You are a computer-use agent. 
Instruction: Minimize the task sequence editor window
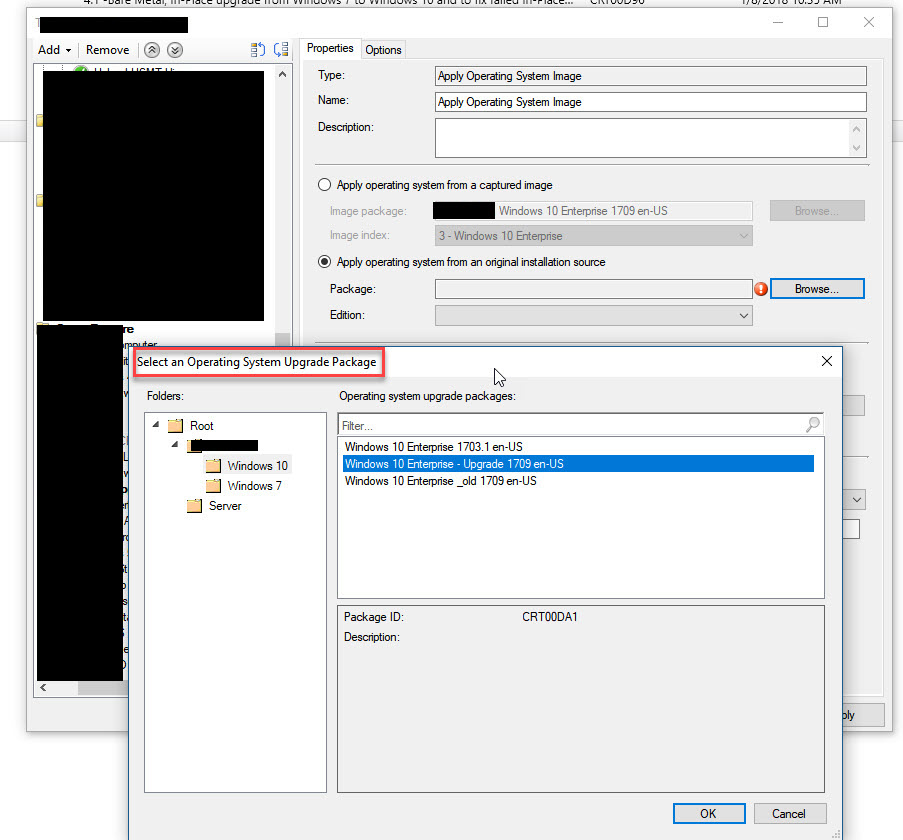pos(778,22)
